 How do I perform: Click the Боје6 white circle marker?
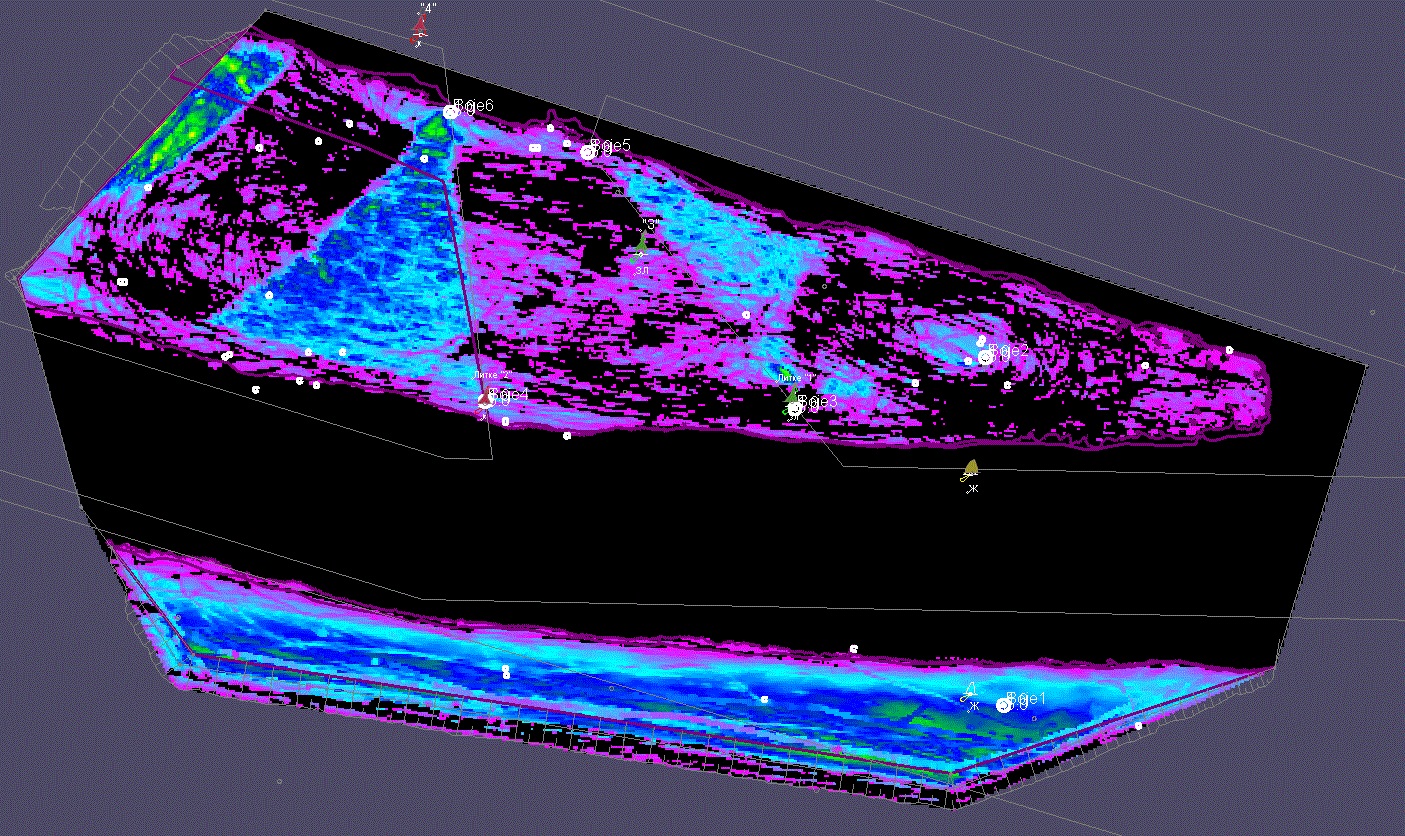pyautogui.click(x=451, y=112)
